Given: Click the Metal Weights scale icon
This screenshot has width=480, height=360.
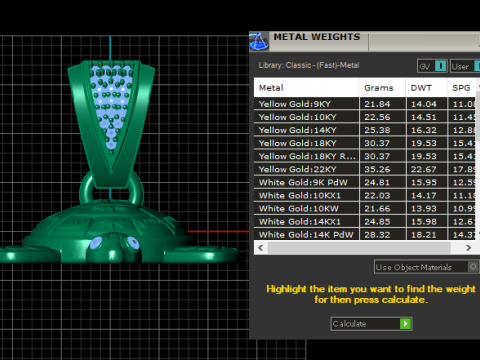Looking at the screenshot, I should (x=259, y=41).
